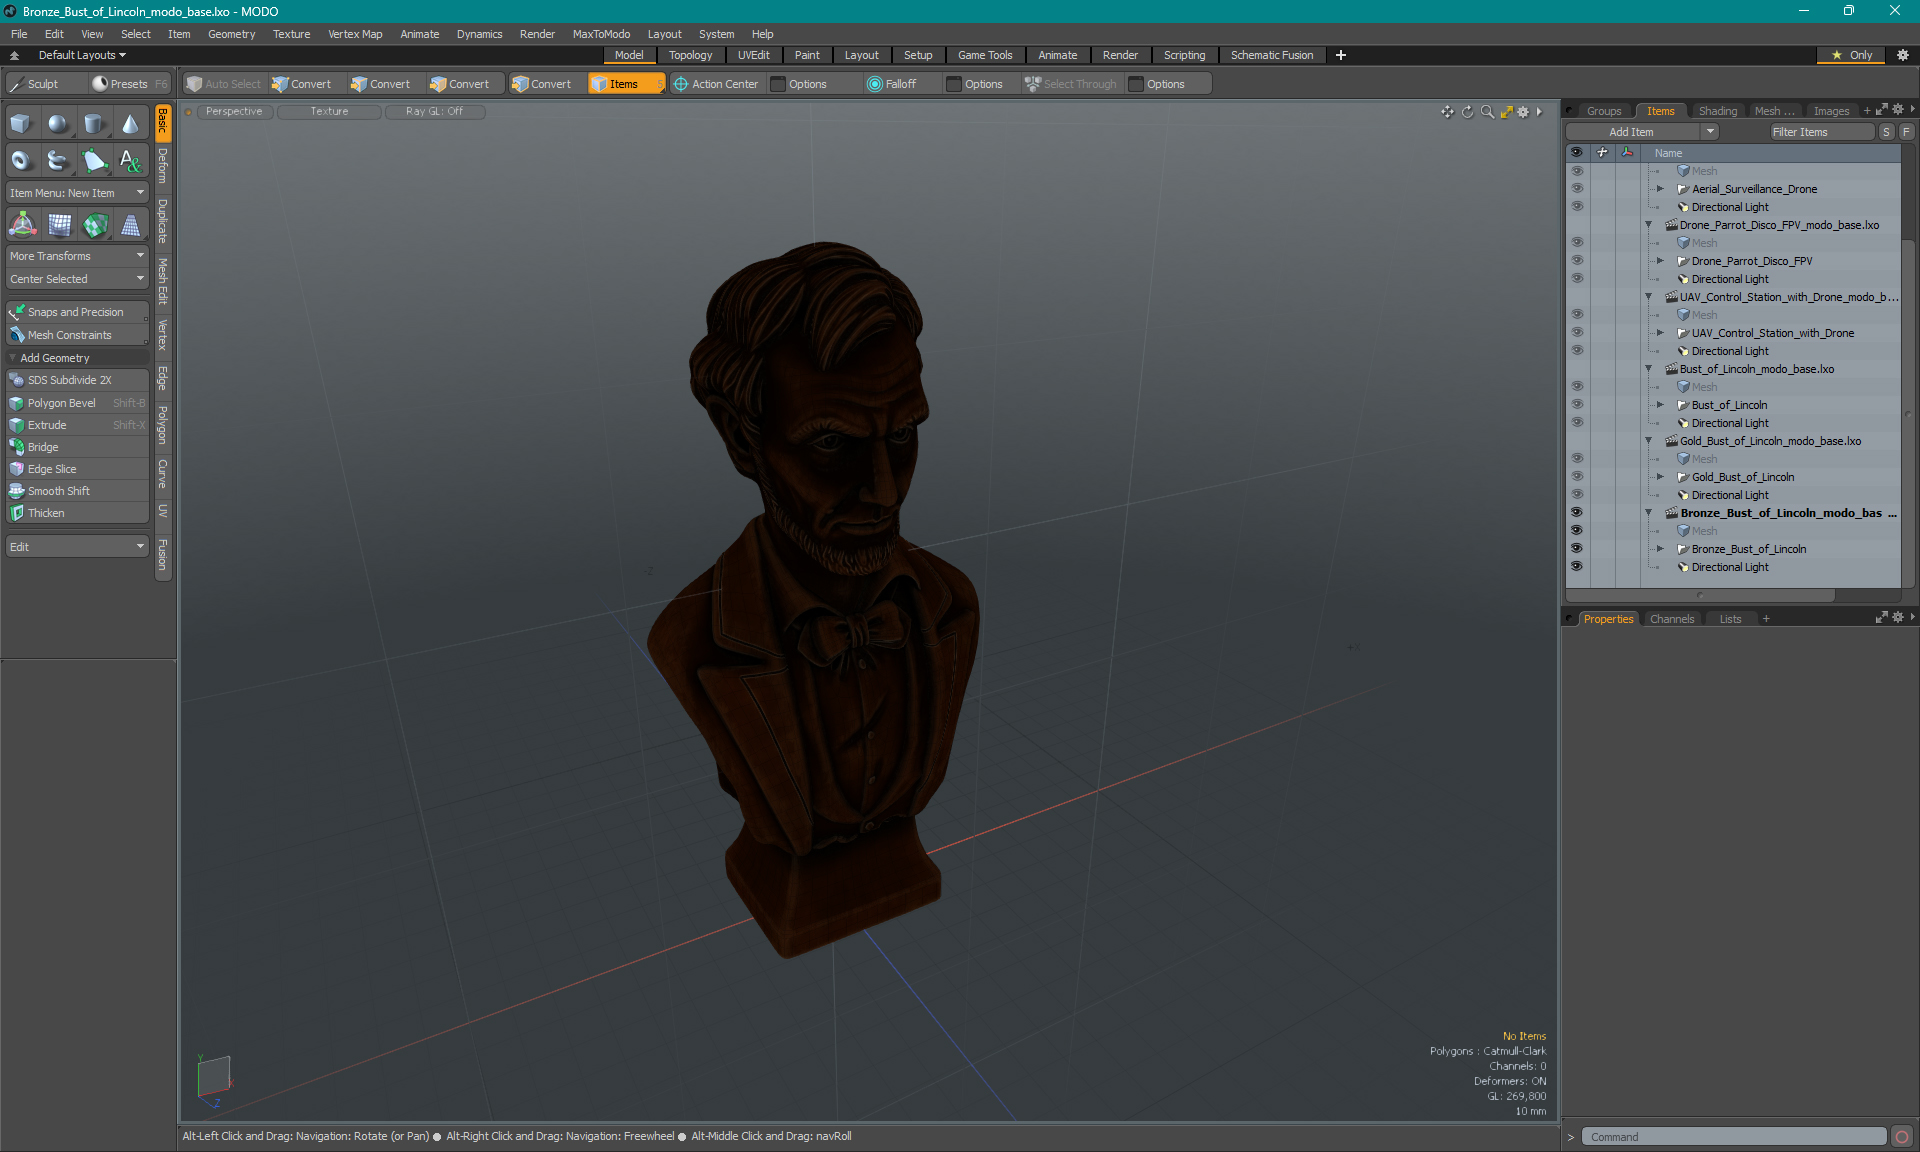The height and width of the screenshot is (1152, 1920).
Task: Toggle visibility of Aerial_Surveillance_Drone item
Action: tap(1577, 189)
